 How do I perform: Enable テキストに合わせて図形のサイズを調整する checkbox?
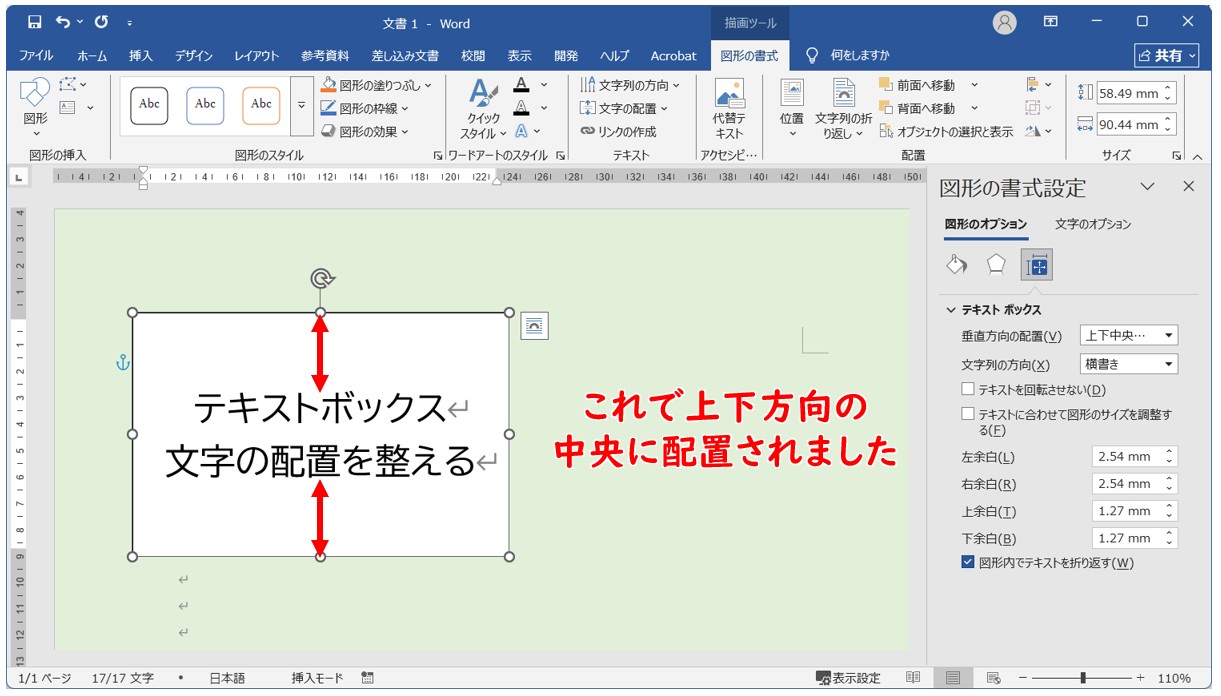pyautogui.click(x=967, y=413)
